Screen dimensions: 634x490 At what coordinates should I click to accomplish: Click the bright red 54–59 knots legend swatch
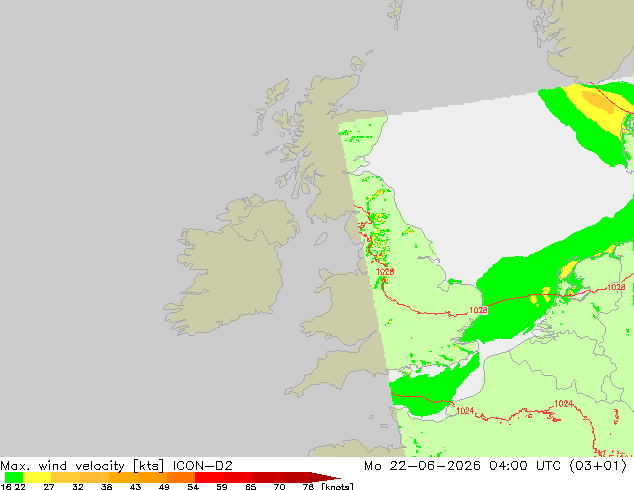pos(209,477)
